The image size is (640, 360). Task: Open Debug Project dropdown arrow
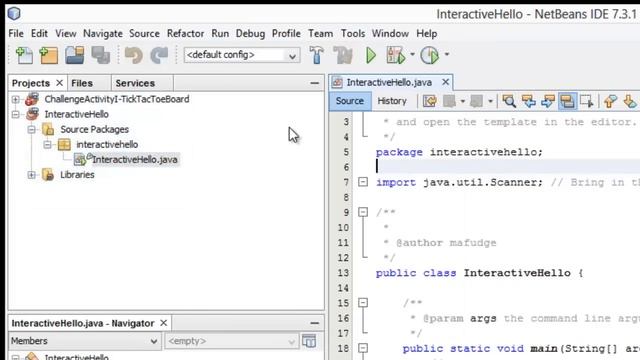(x=412, y=54)
